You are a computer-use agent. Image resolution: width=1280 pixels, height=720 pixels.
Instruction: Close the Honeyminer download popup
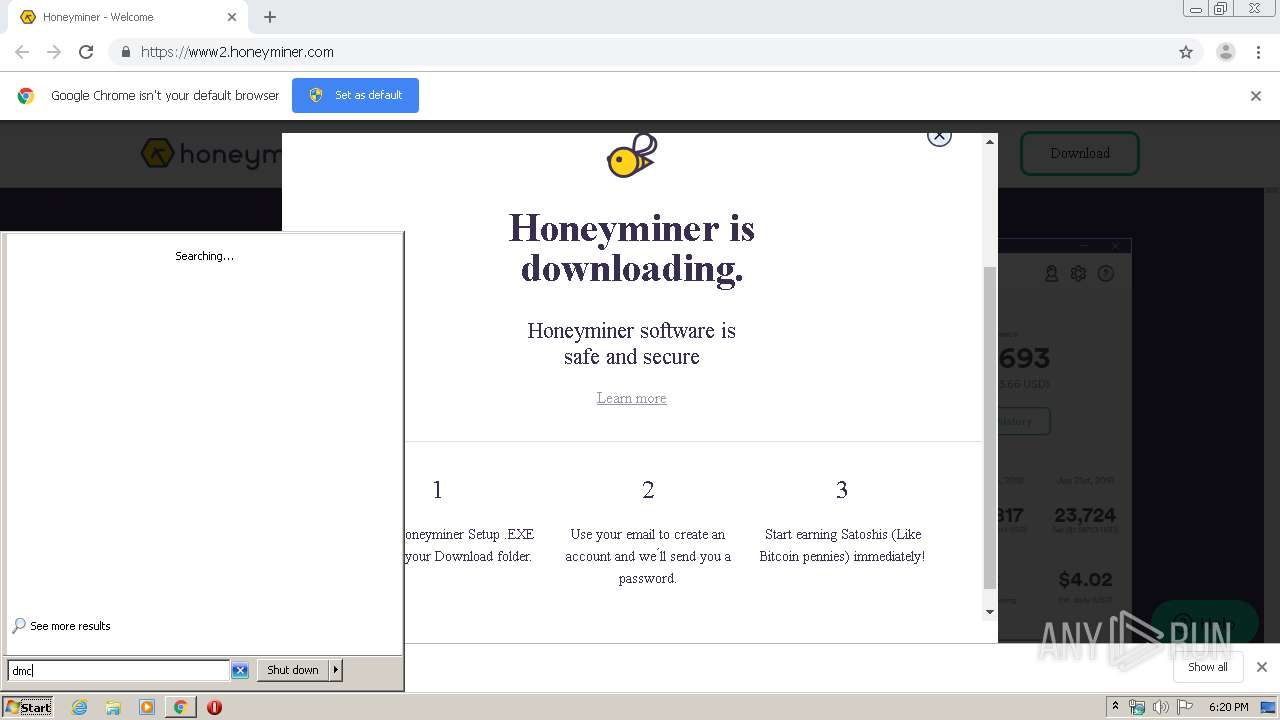(x=939, y=136)
